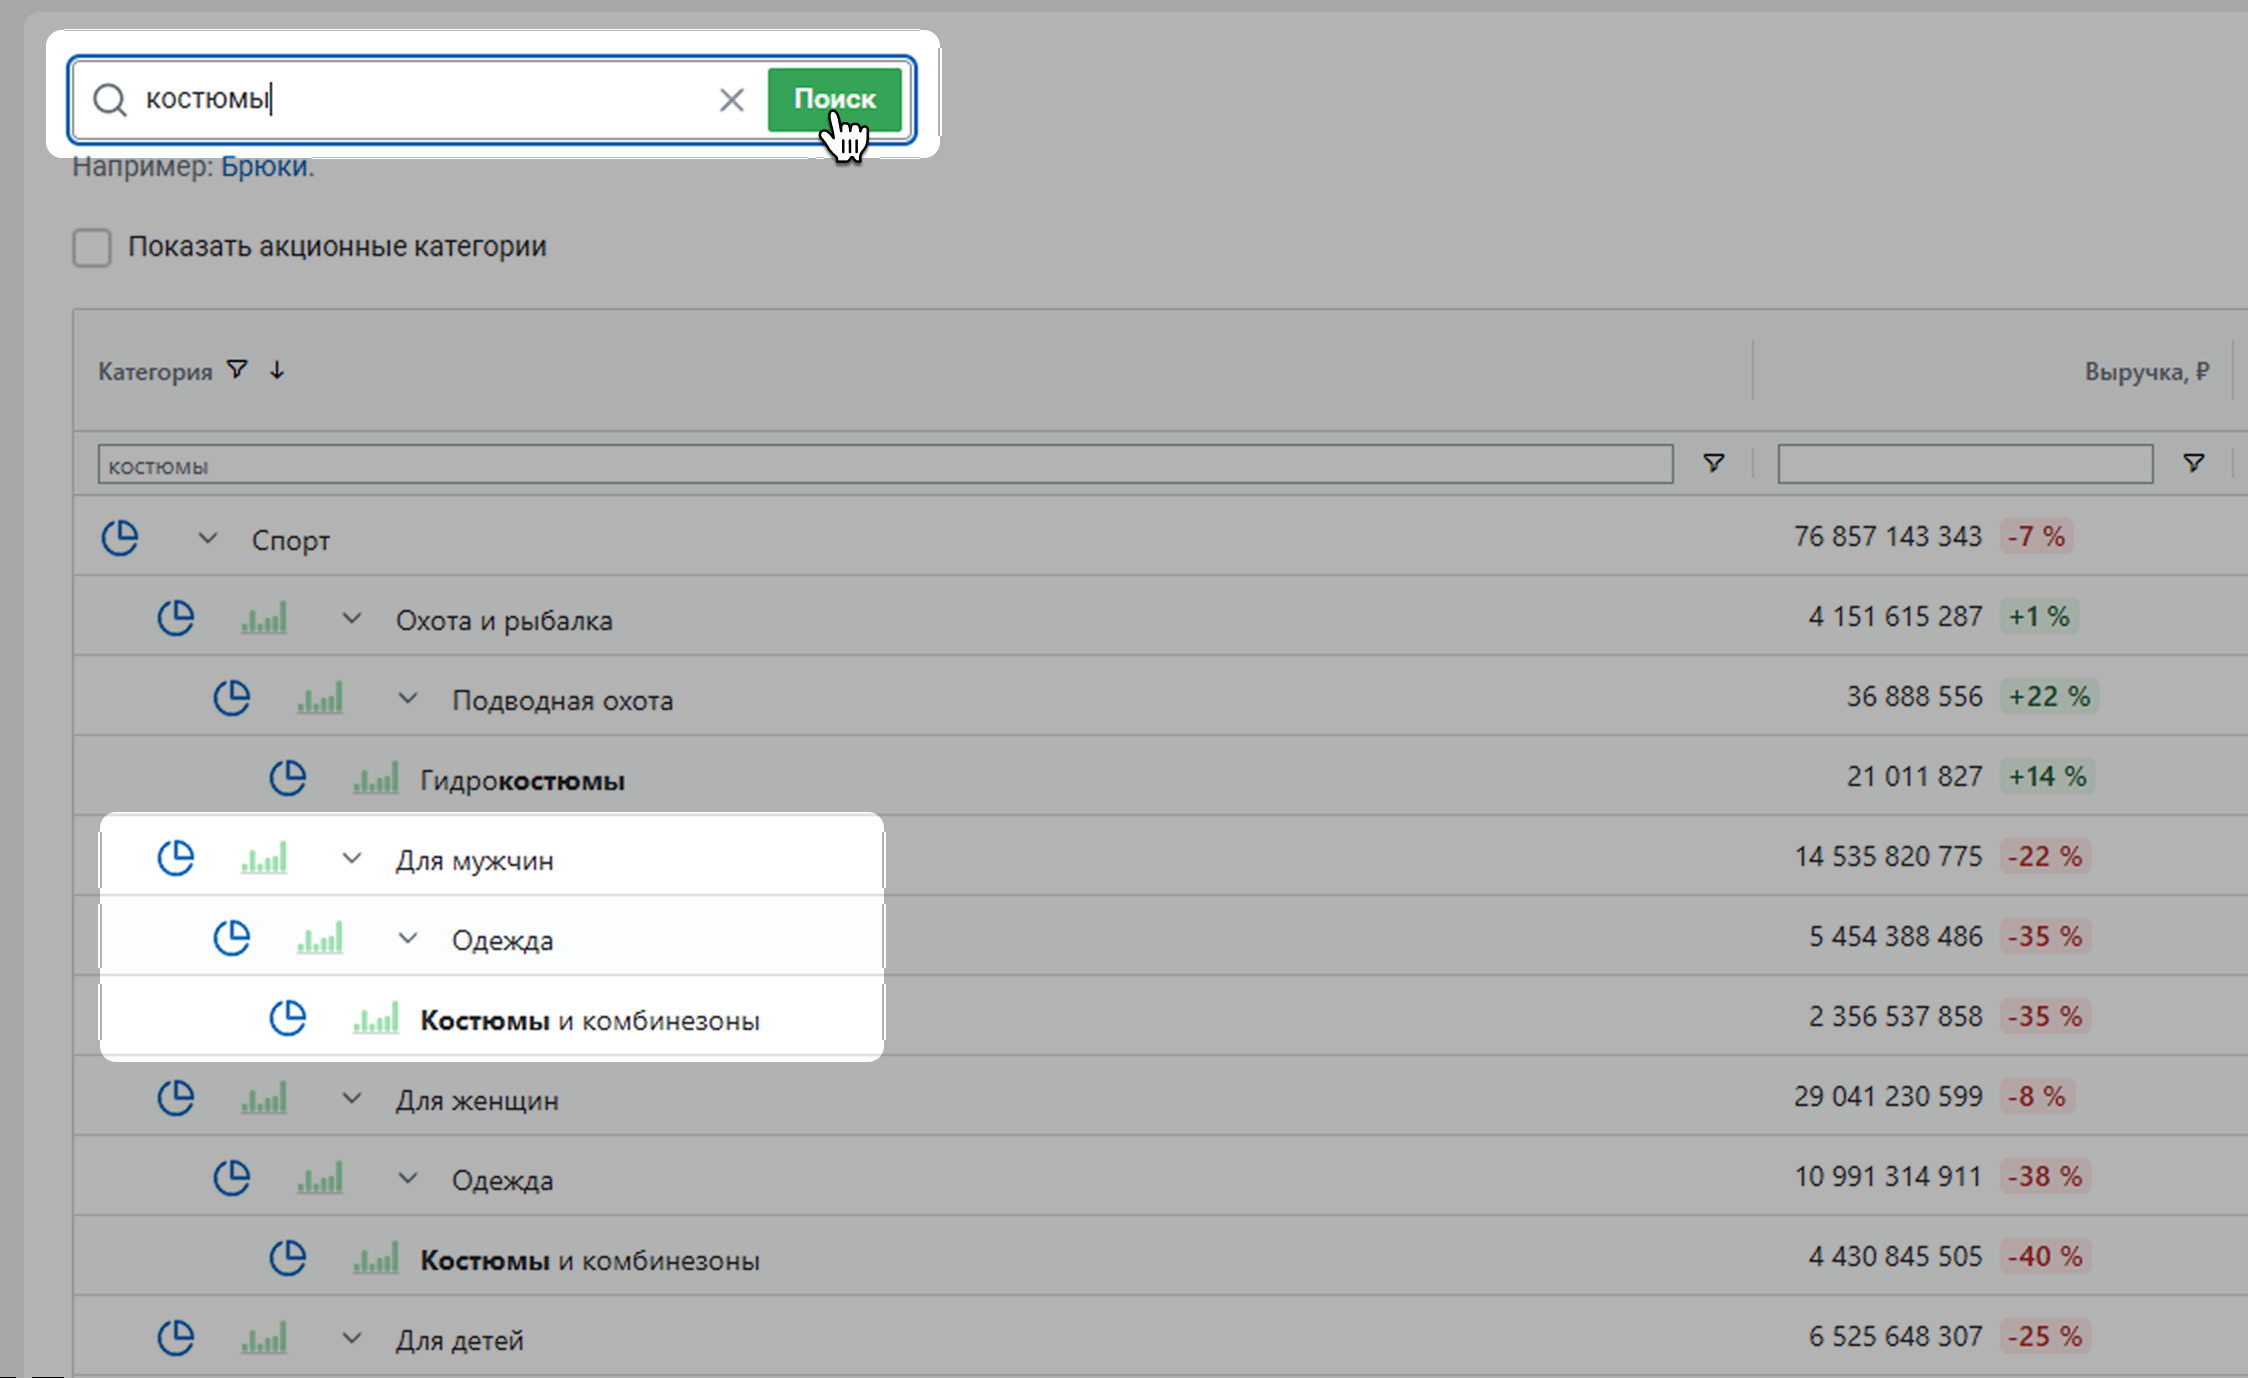Screen dimensions: 2248x1378
Task: Click the +22 % badge for Подводная охота
Action: [x=2049, y=696]
